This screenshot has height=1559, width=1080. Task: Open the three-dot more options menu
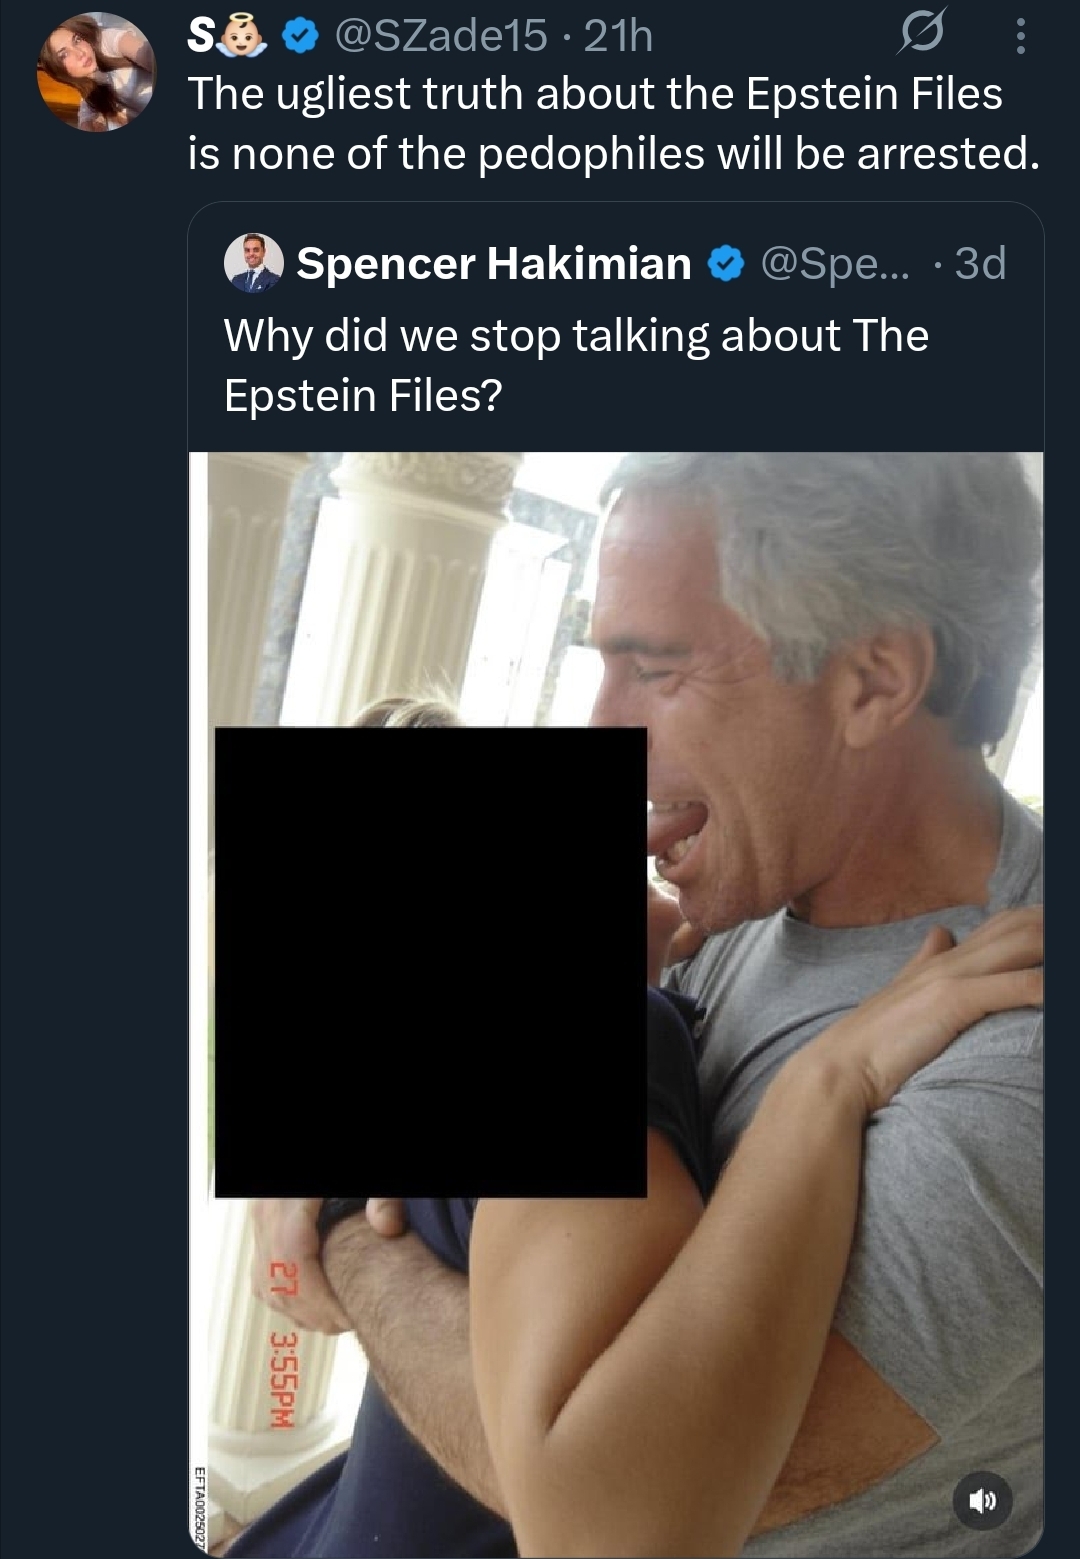click(1020, 36)
